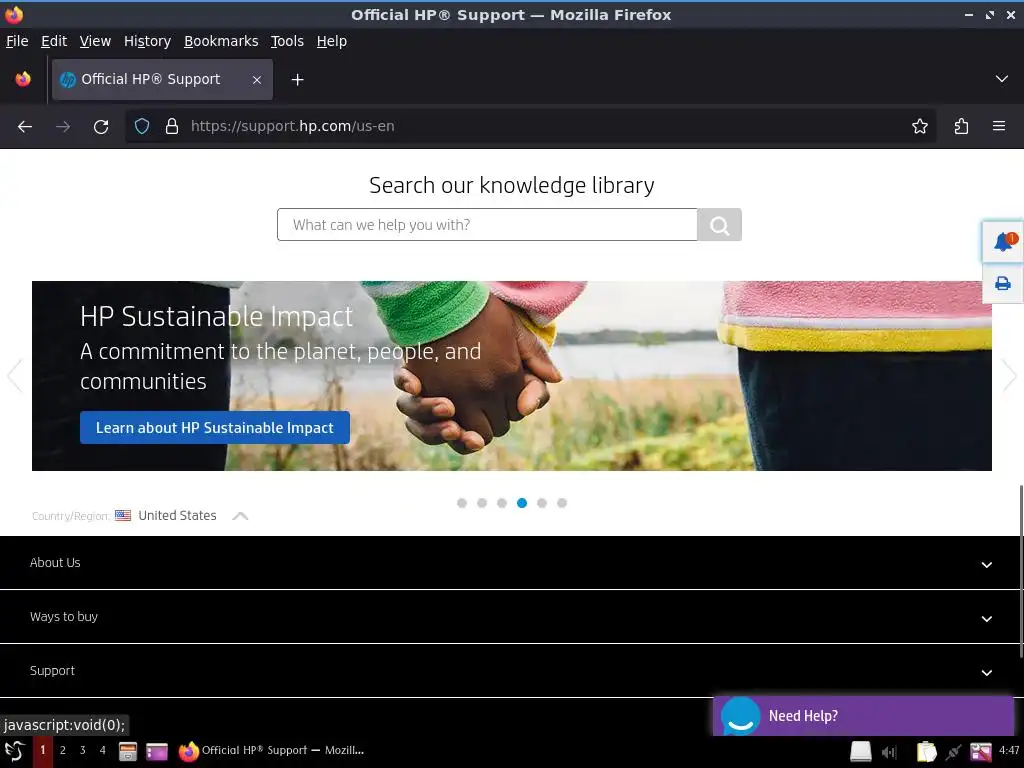
Task: Select the Official HP Support tab
Action: pyautogui.click(x=163, y=80)
